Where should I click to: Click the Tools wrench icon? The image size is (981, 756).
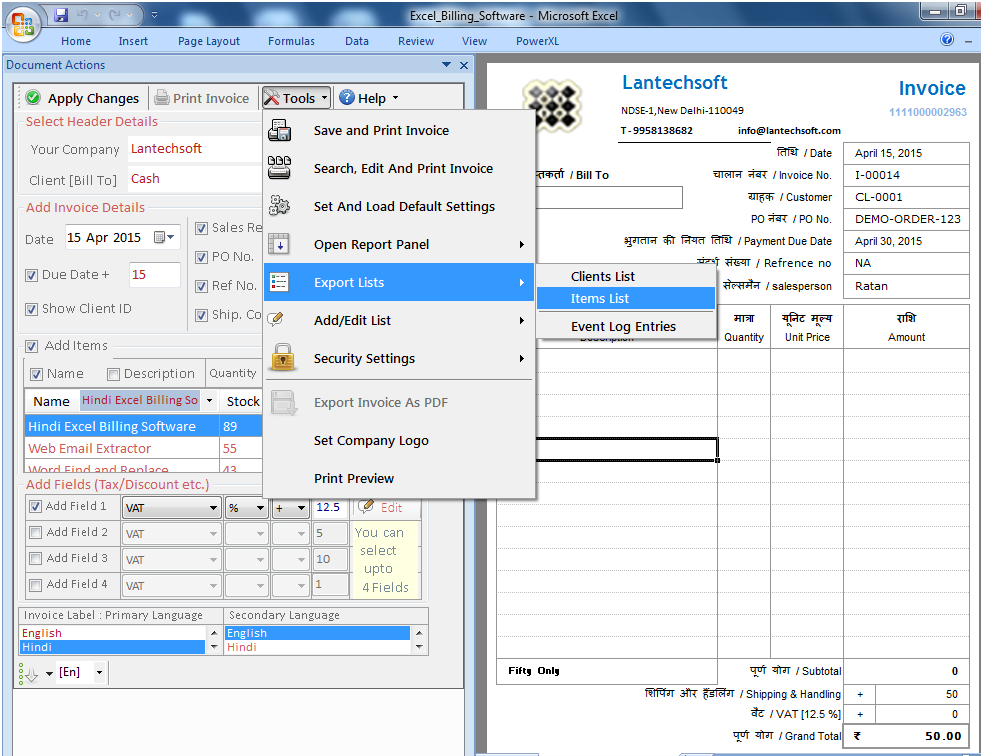272,98
